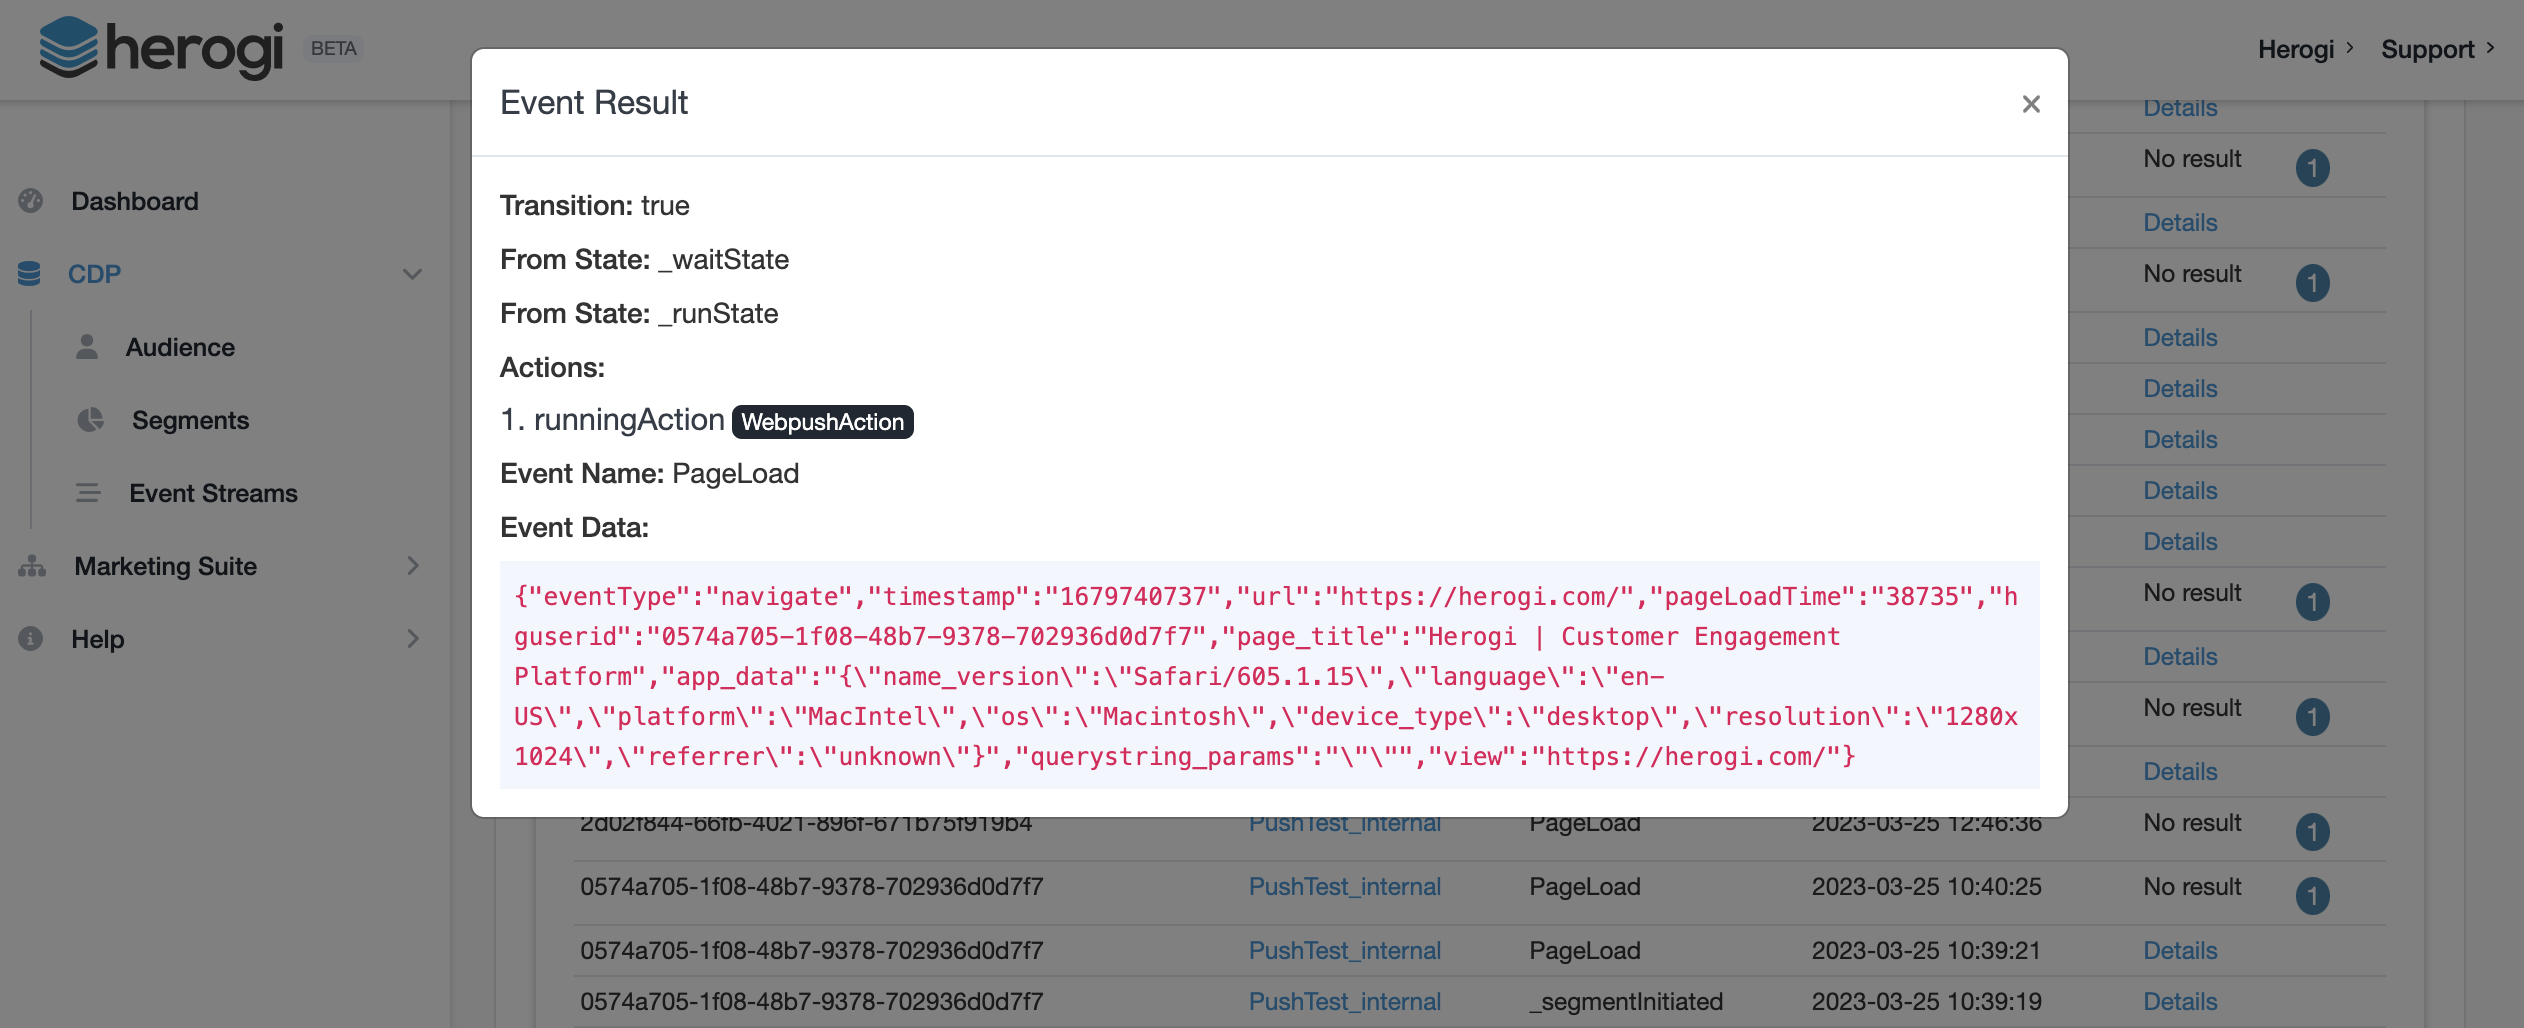Open the Support menu at top right
The image size is (2524, 1028).
tap(2438, 49)
